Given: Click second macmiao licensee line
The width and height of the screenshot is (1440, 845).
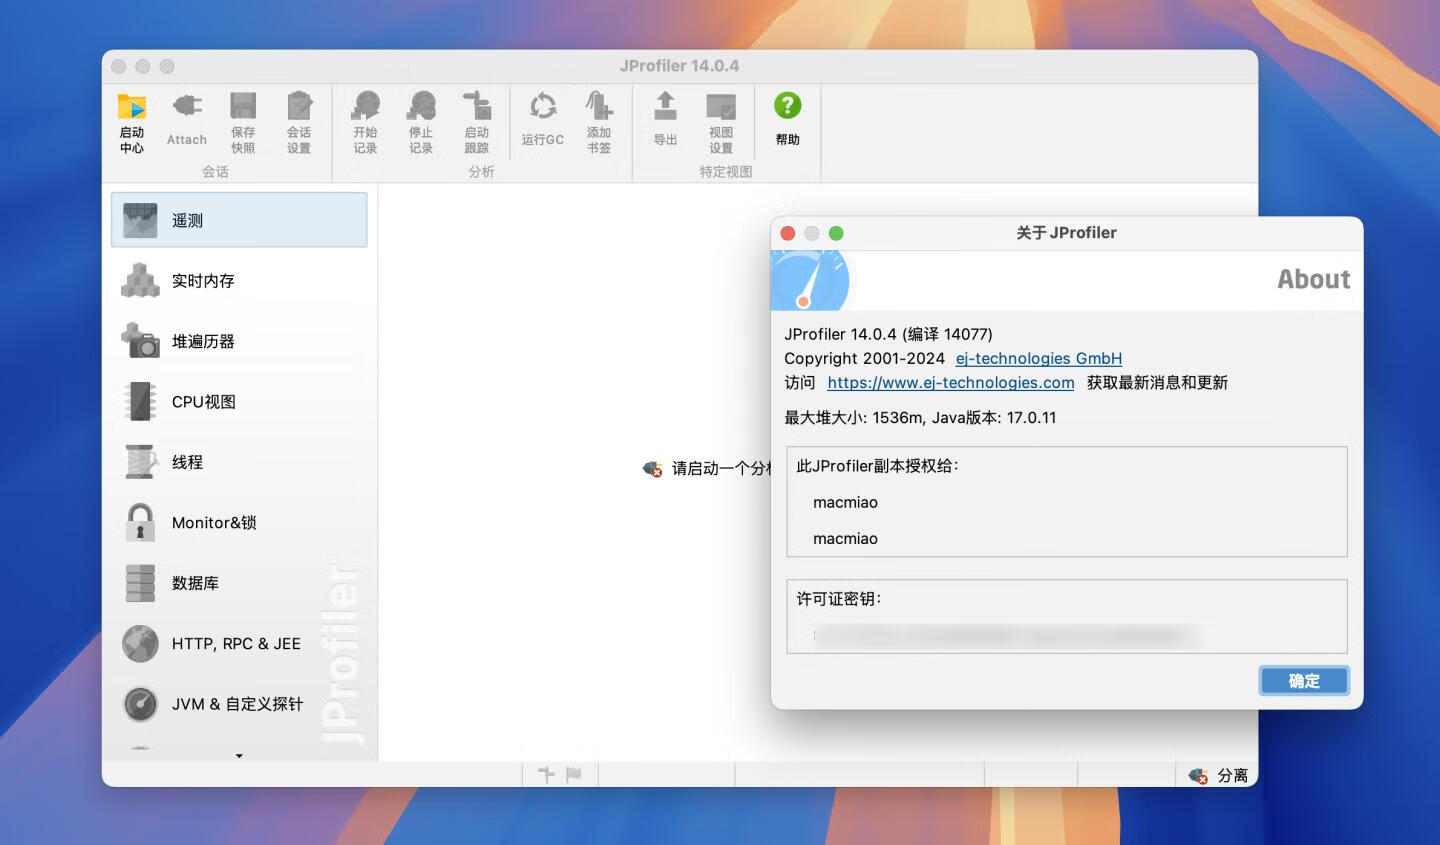Looking at the screenshot, I should click(845, 538).
